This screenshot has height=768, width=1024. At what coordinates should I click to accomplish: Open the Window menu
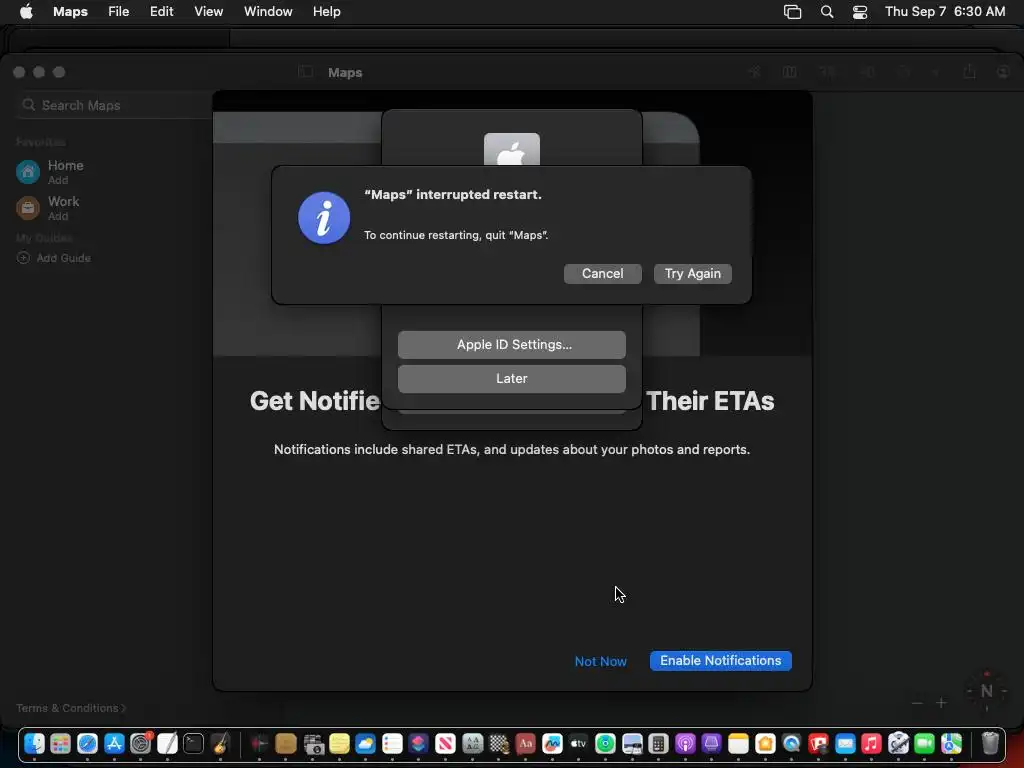point(268,11)
